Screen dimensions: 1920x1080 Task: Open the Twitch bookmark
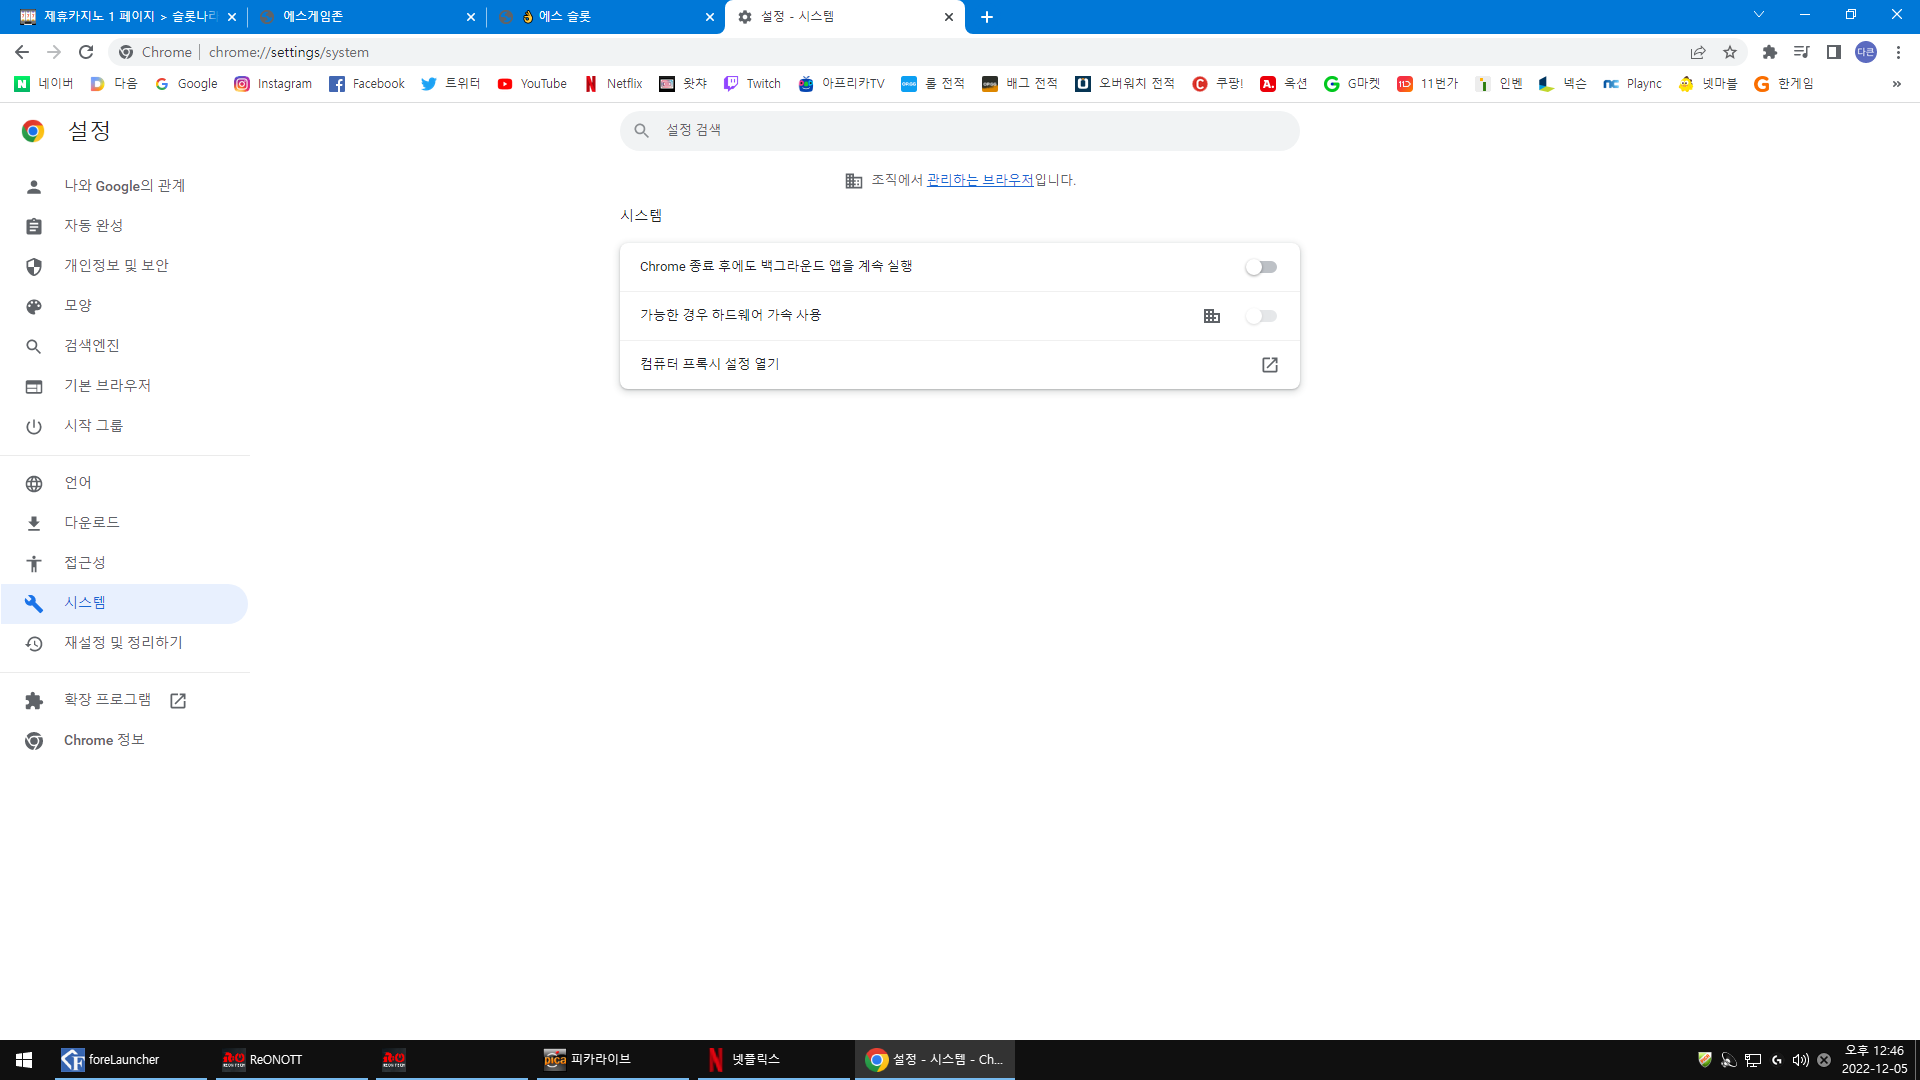pyautogui.click(x=752, y=84)
